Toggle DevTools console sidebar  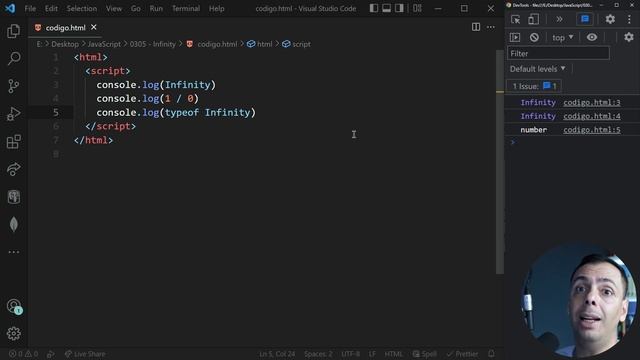pos(515,38)
